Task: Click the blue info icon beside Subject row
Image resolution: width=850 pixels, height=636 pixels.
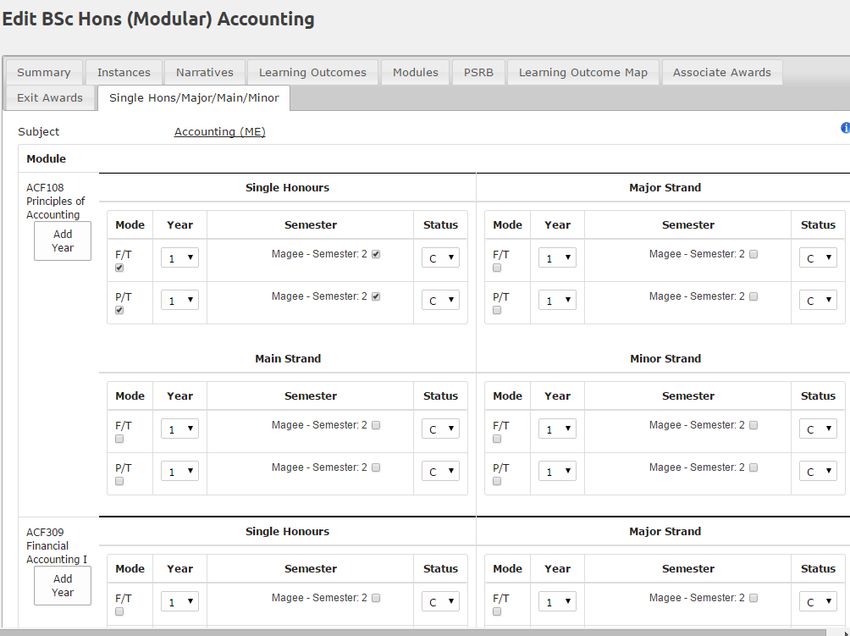Action: [845, 128]
